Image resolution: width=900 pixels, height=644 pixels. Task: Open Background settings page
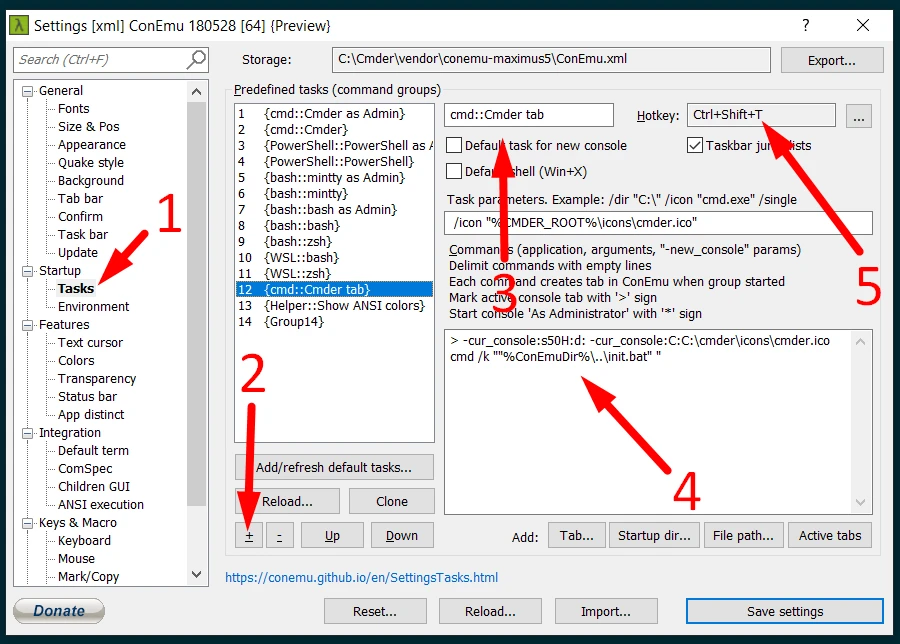[x=91, y=180]
